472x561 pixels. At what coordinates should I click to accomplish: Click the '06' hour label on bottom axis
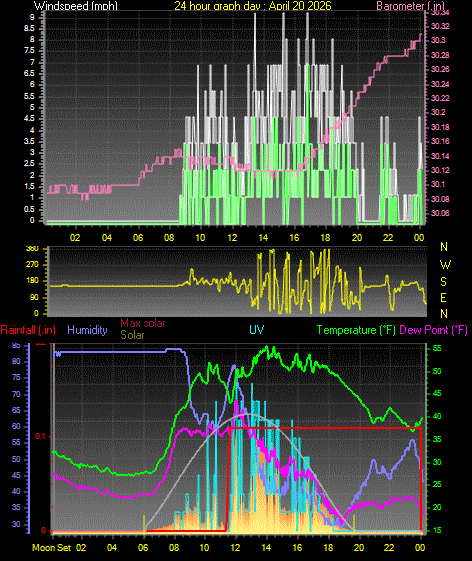[x=143, y=548]
